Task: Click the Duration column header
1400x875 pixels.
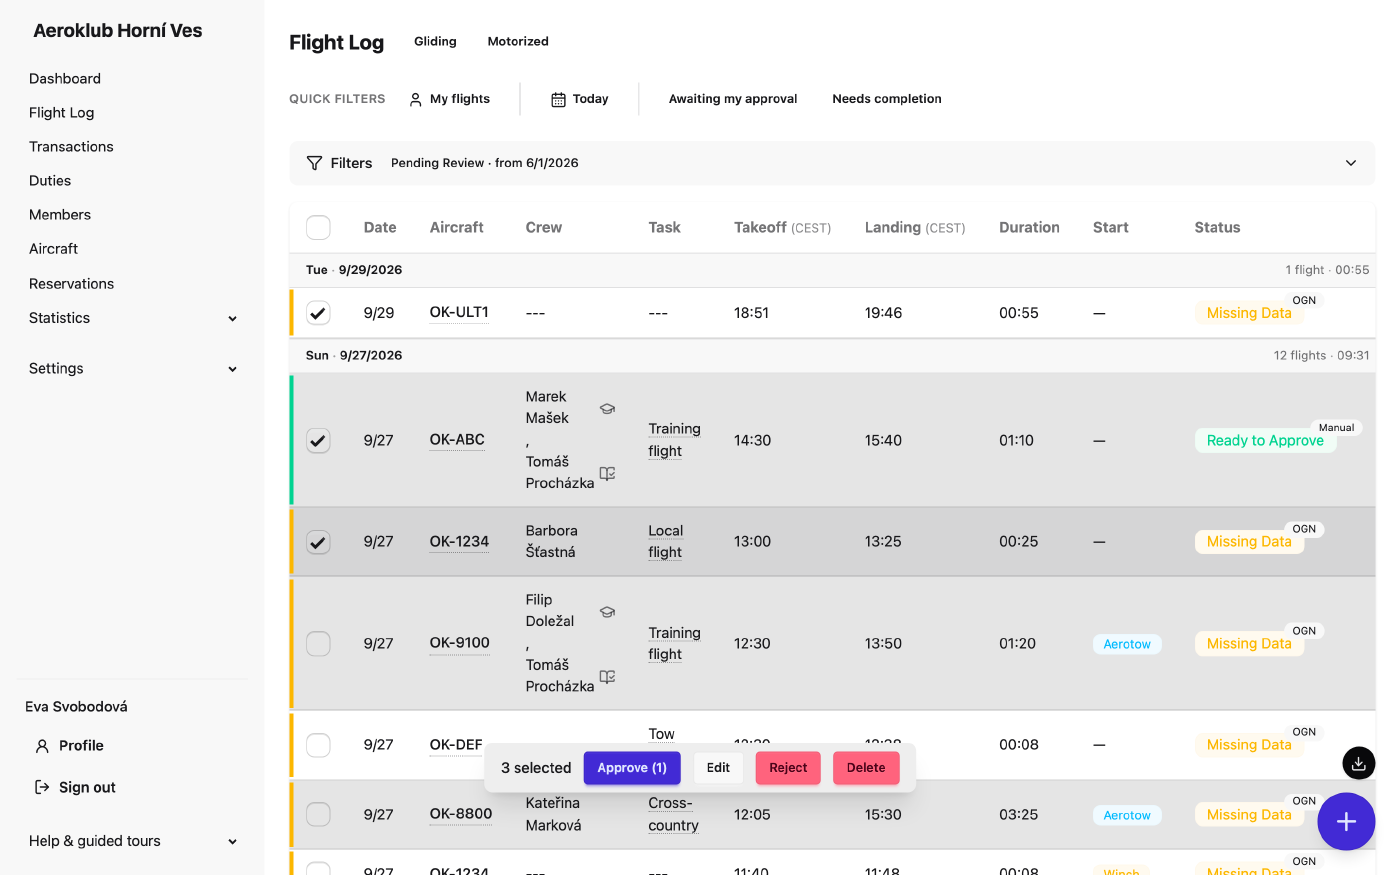Action: pos(1029,228)
